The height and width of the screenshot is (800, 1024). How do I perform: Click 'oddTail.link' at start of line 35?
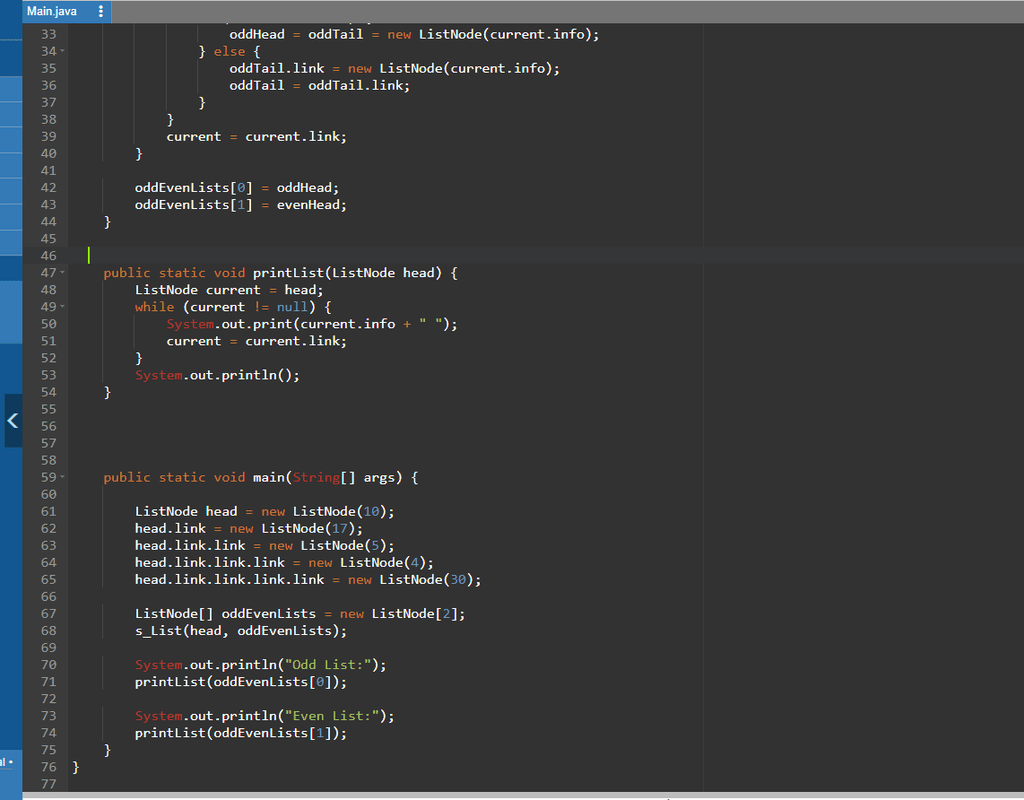(276, 69)
